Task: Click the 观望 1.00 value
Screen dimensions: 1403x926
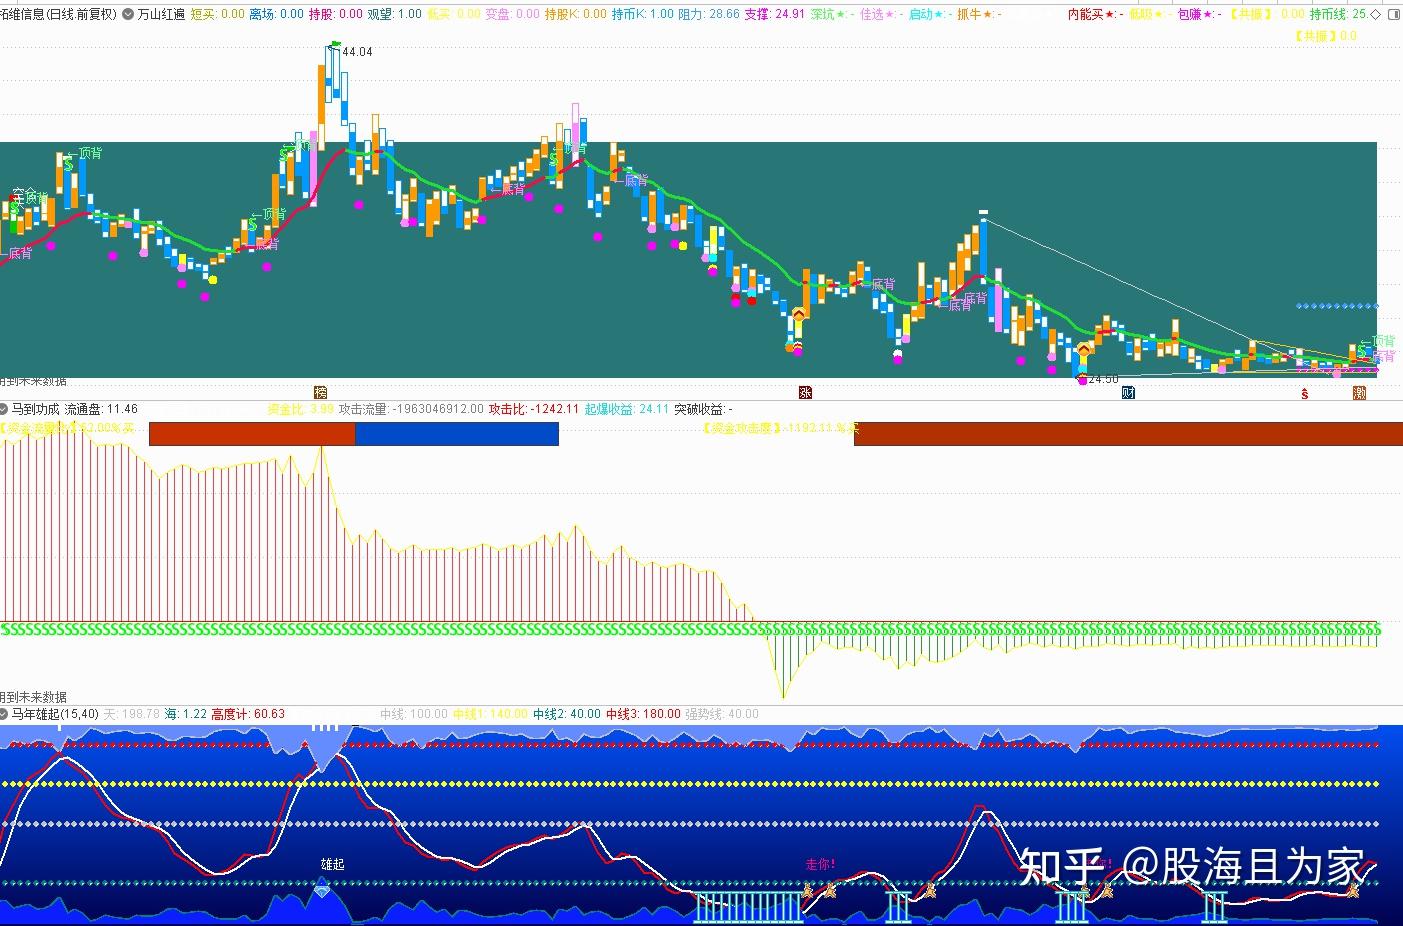Action: click(395, 14)
